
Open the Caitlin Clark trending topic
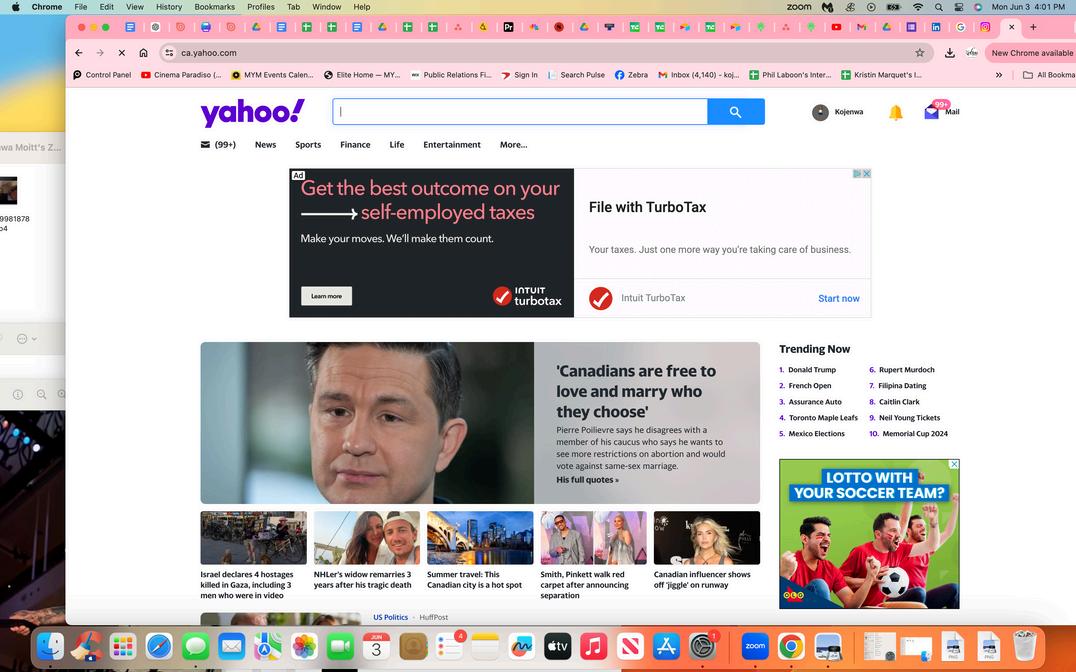pos(899,402)
